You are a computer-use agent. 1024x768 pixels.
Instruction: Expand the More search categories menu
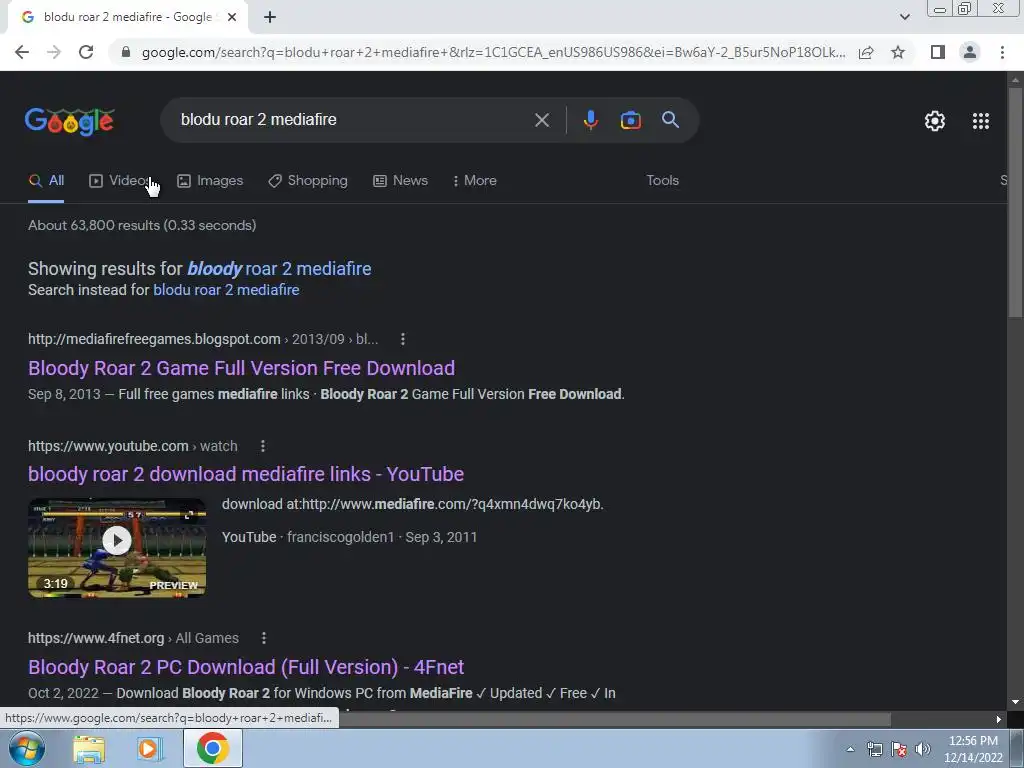point(475,181)
